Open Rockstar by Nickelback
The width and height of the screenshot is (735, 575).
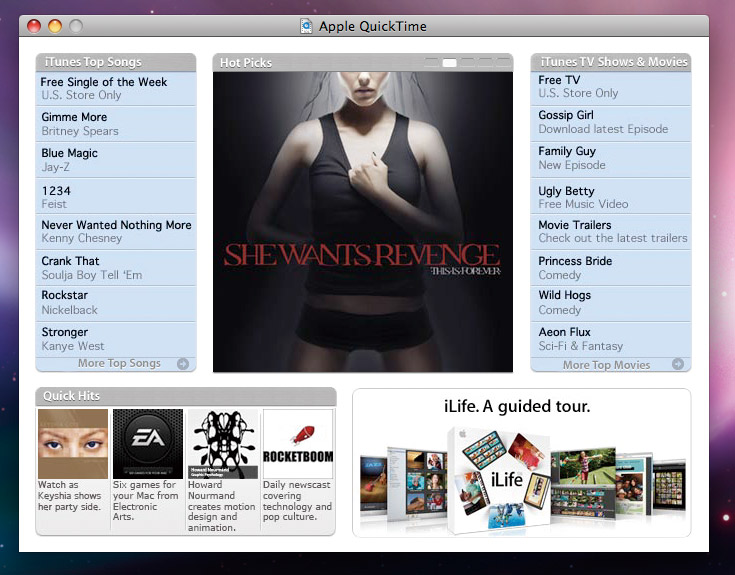[x=116, y=304]
